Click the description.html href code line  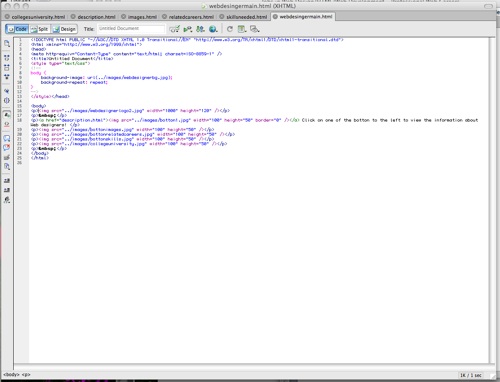[254, 122]
